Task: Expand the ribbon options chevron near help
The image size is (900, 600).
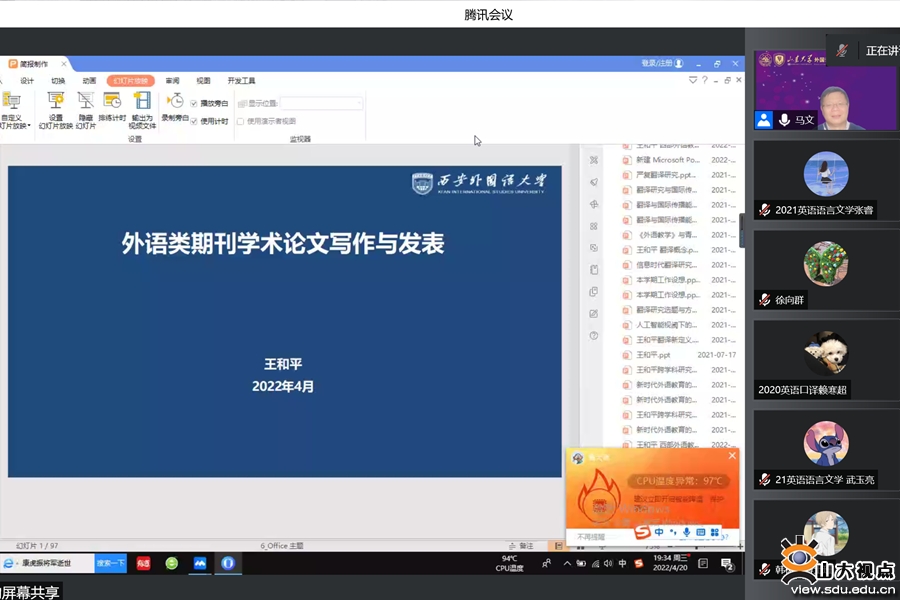Action: pyautogui.click(x=693, y=81)
